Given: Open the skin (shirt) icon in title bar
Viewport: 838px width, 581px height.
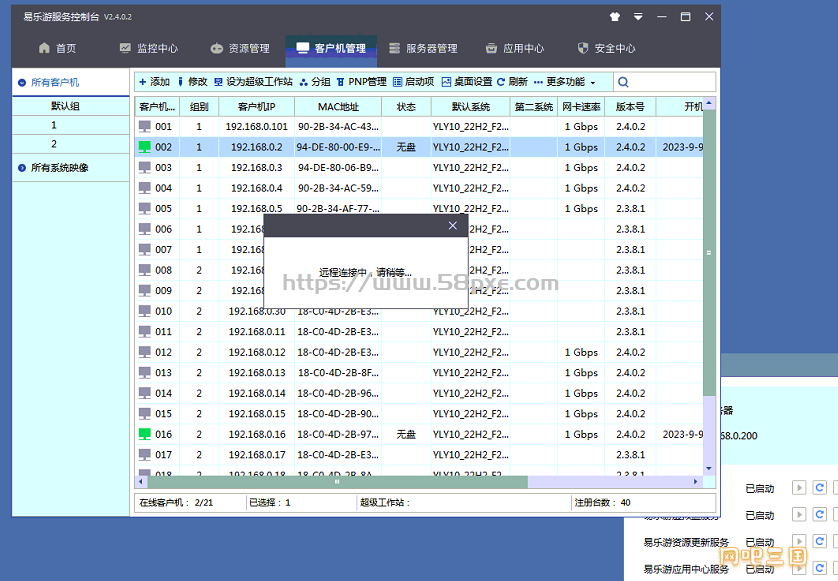Looking at the screenshot, I should tap(615, 17).
